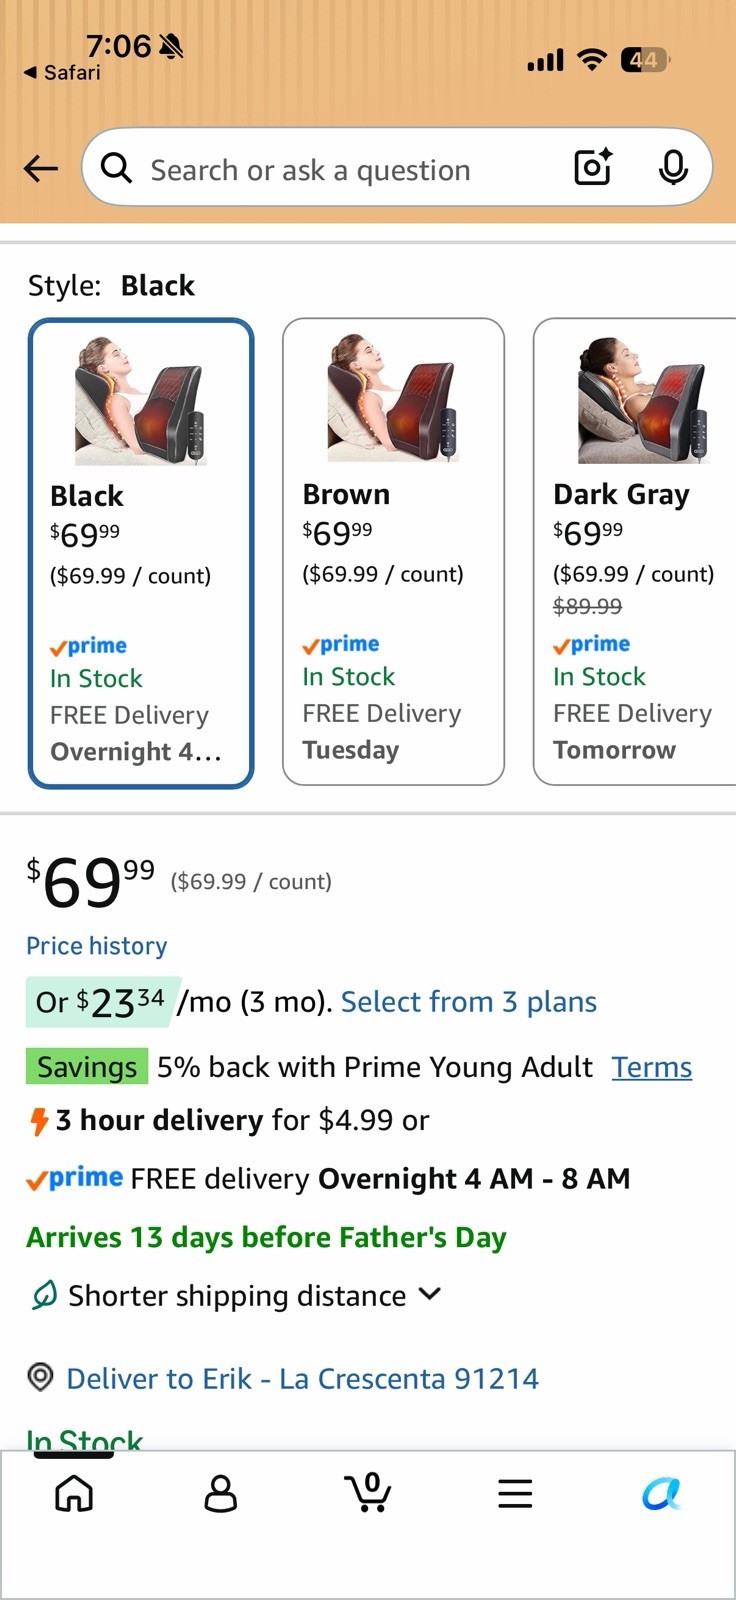This screenshot has height=1600, width=736.
Task: Select the Black style option
Action: pyautogui.click(x=141, y=553)
